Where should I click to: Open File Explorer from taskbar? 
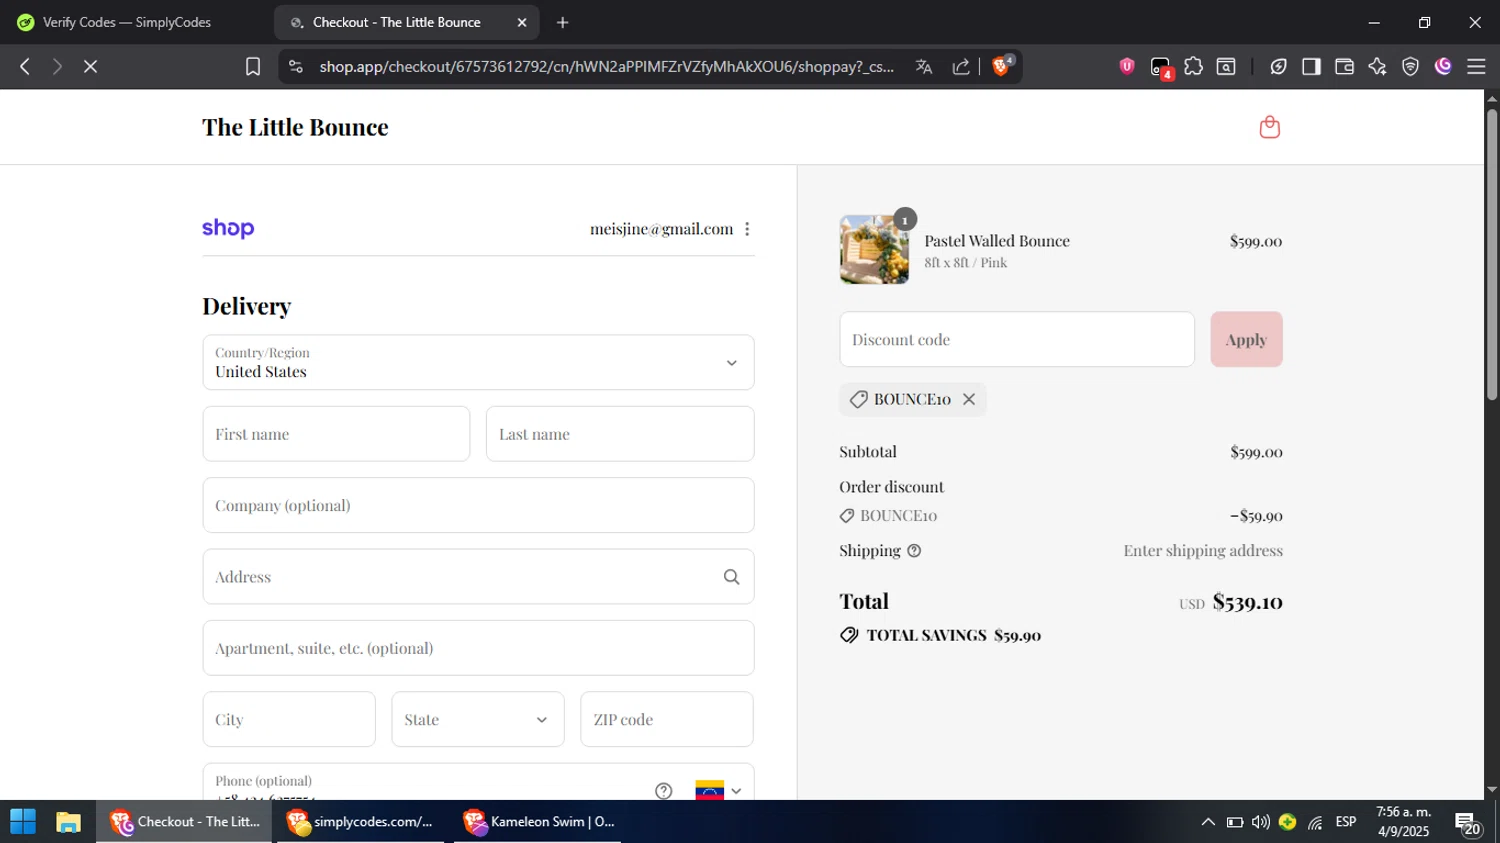coord(68,822)
